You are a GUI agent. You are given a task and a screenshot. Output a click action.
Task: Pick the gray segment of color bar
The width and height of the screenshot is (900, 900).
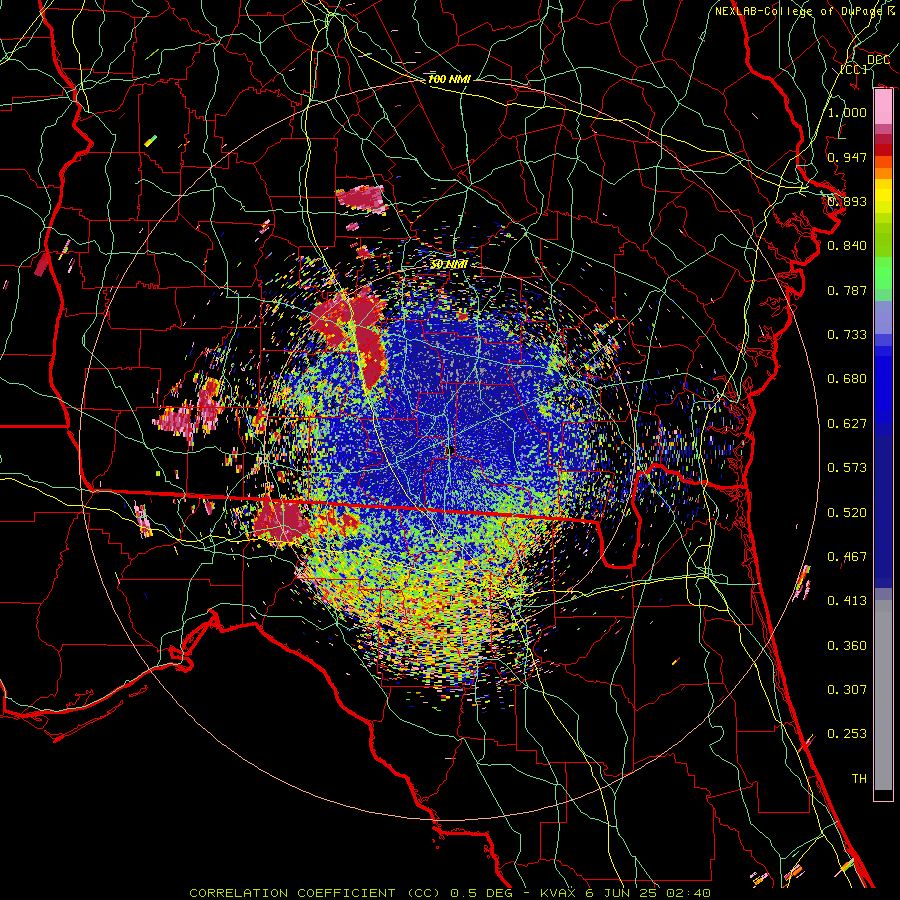883,695
